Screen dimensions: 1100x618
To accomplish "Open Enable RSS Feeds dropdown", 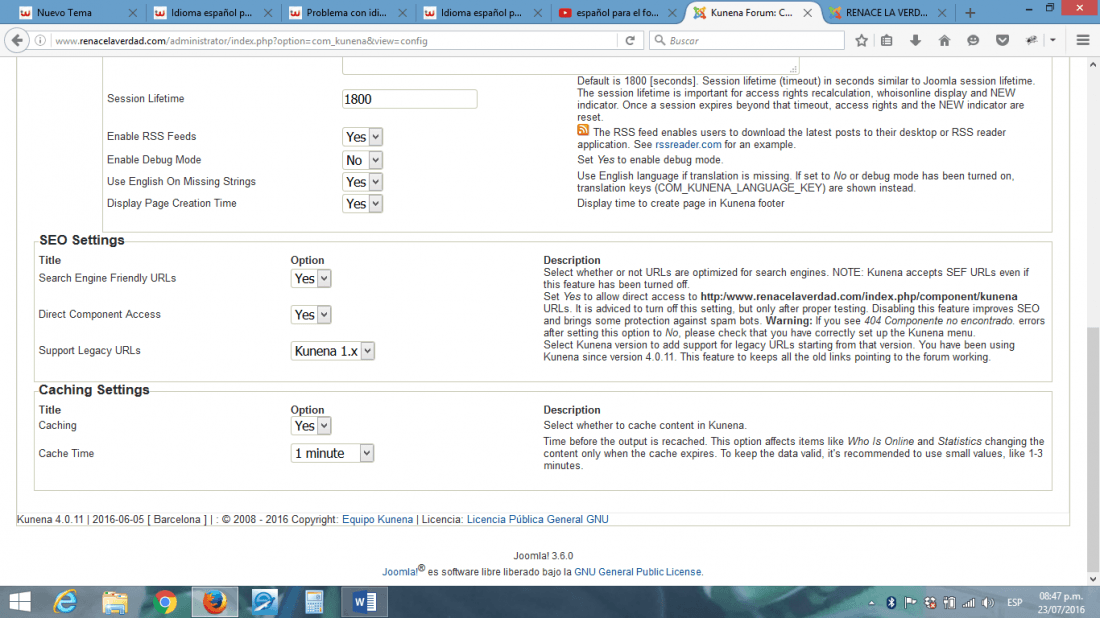I will click(362, 137).
